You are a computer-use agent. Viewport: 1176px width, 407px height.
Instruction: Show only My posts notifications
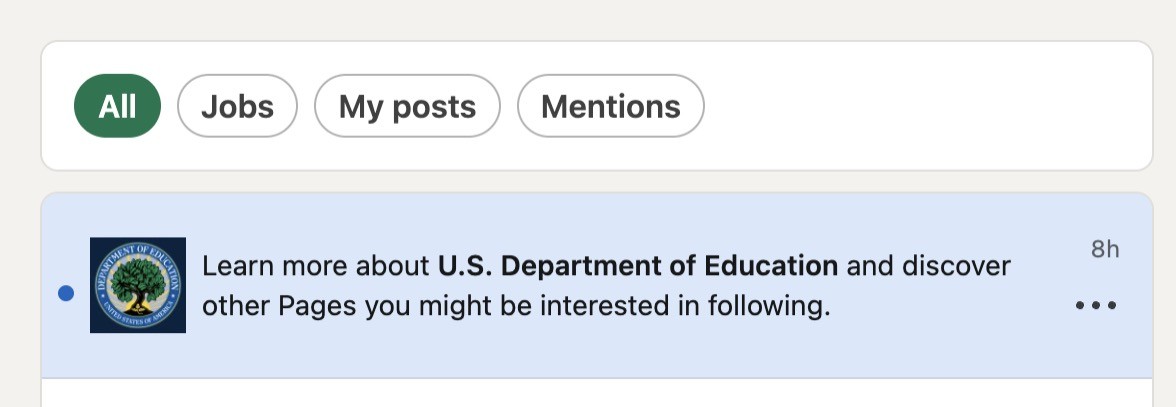pyautogui.click(x=407, y=106)
